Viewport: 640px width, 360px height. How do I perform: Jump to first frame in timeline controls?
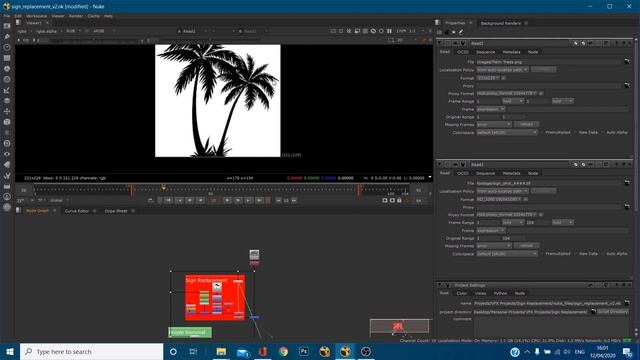168,200
